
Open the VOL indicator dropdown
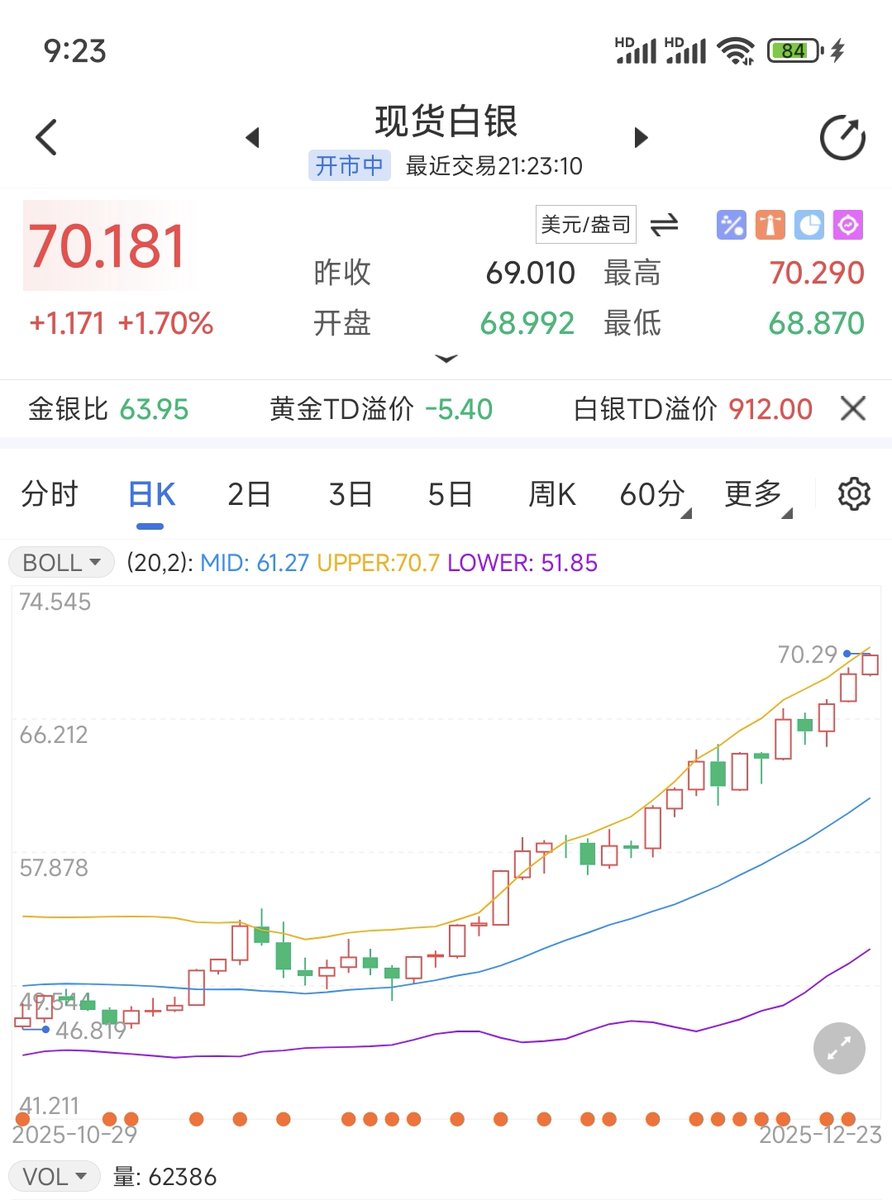pyautogui.click(x=53, y=1176)
